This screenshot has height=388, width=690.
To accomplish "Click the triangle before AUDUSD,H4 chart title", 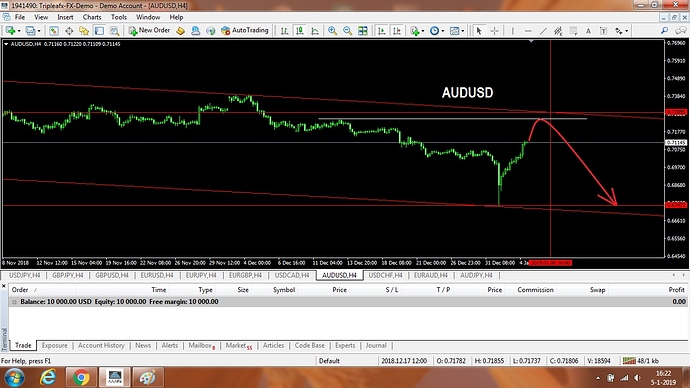I will (x=6, y=44).
